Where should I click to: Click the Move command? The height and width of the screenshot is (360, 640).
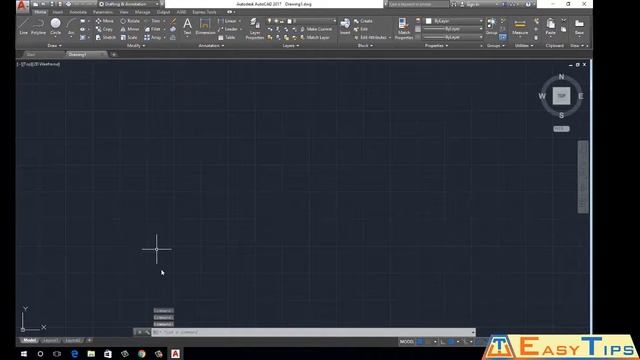(104, 21)
